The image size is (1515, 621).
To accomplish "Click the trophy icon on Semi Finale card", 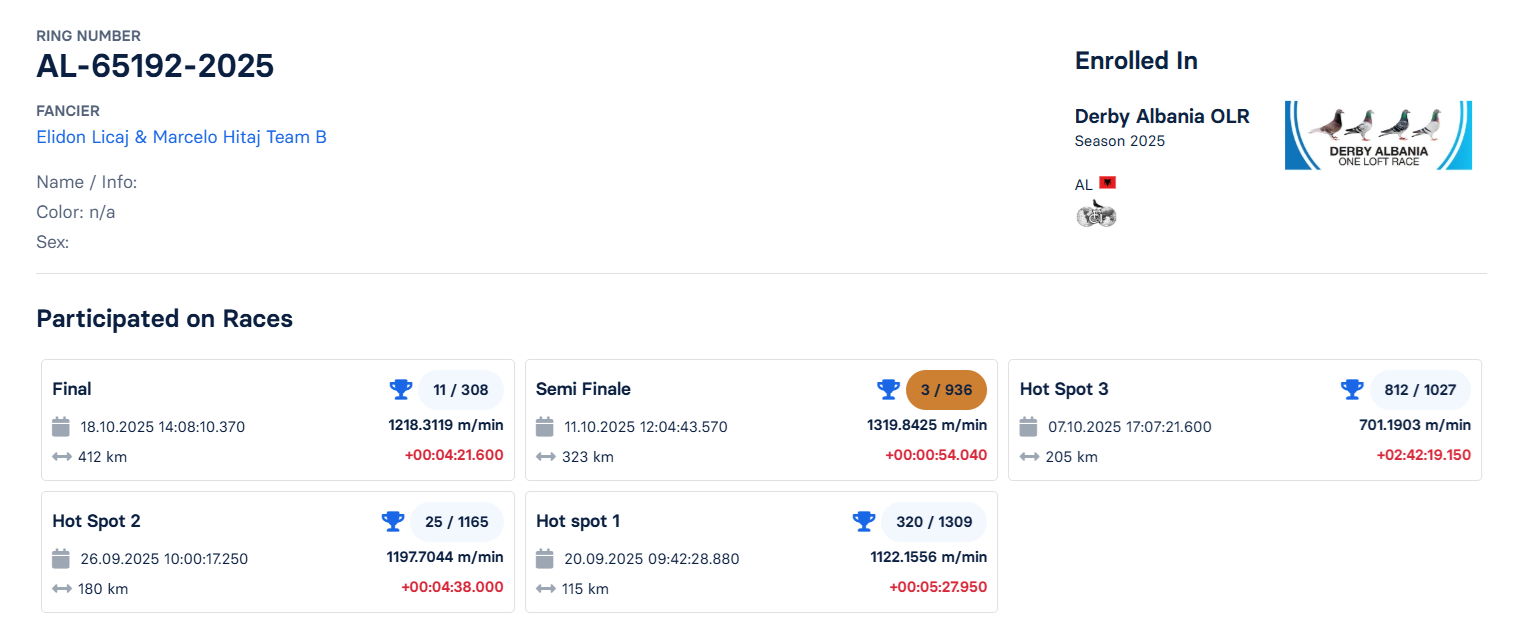I will [x=888, y=389].
